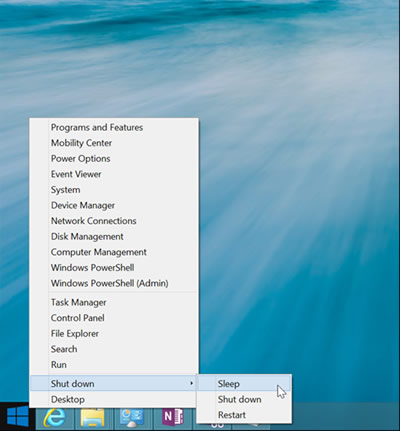Choose Network Connections

[114, 221]
